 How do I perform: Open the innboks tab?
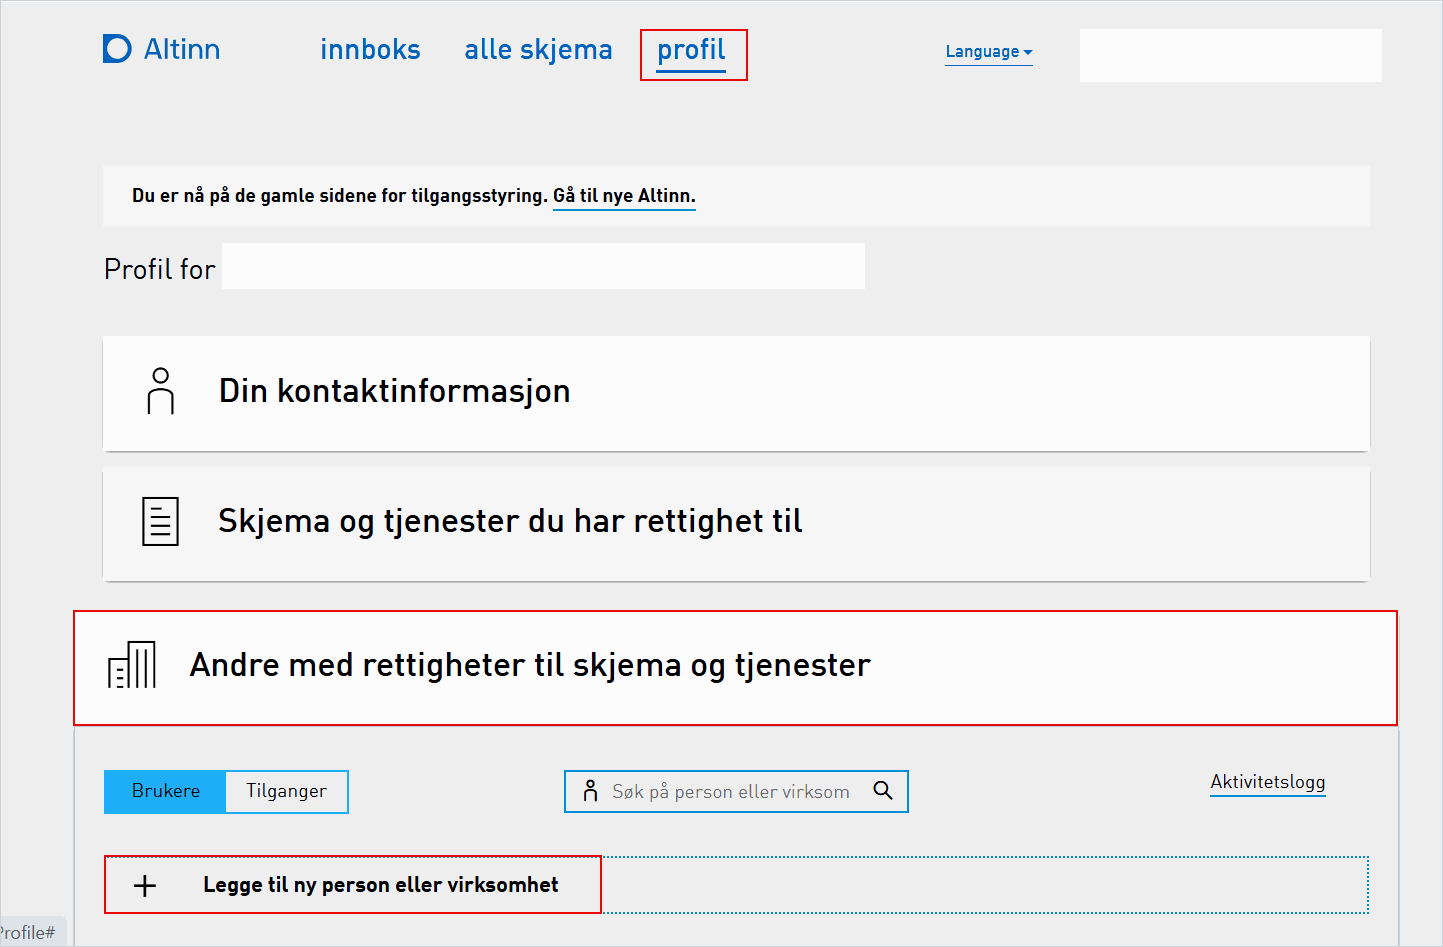pos(370,49)
